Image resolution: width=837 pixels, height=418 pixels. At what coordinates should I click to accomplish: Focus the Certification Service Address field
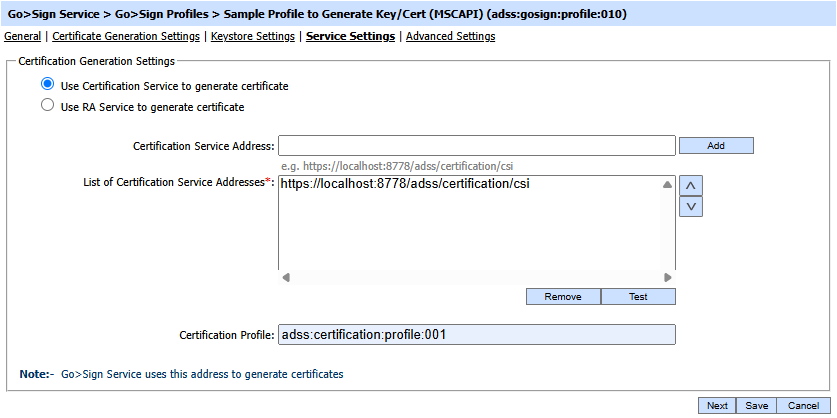point(476,146)
